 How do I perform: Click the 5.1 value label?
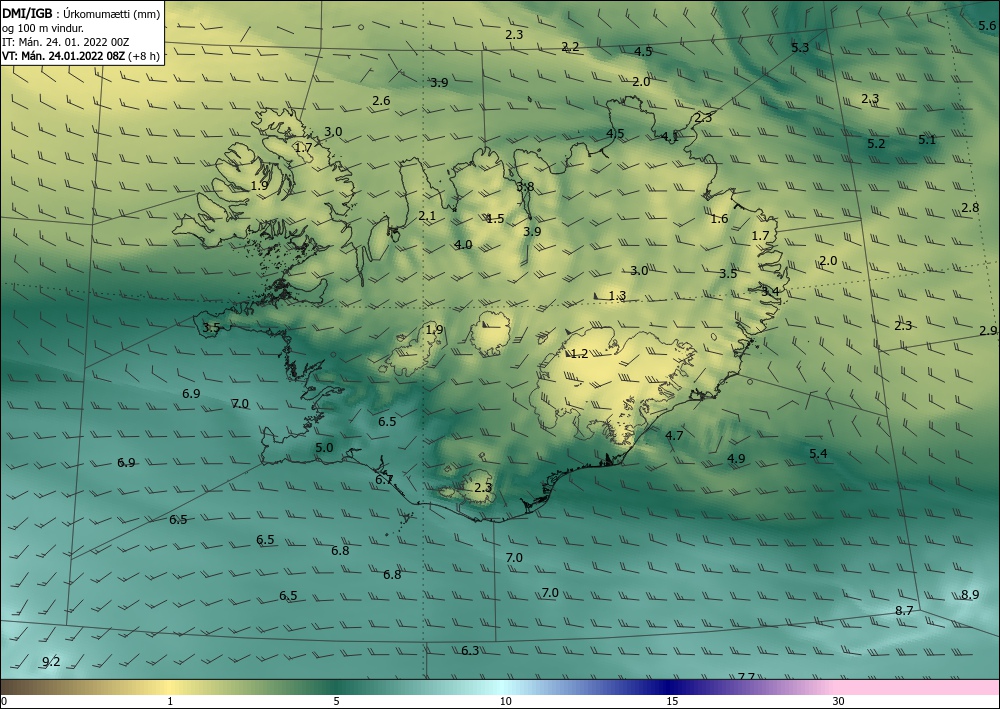point(927,140)
